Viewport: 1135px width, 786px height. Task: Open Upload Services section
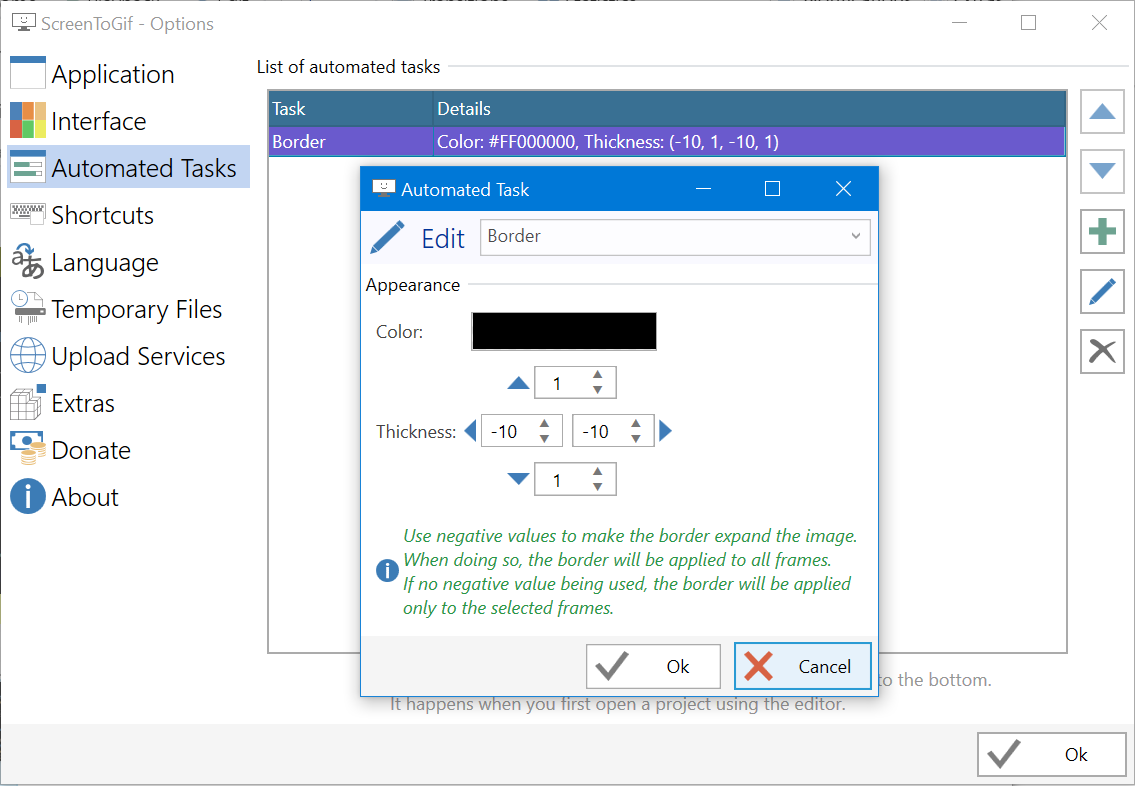(128, 356)
